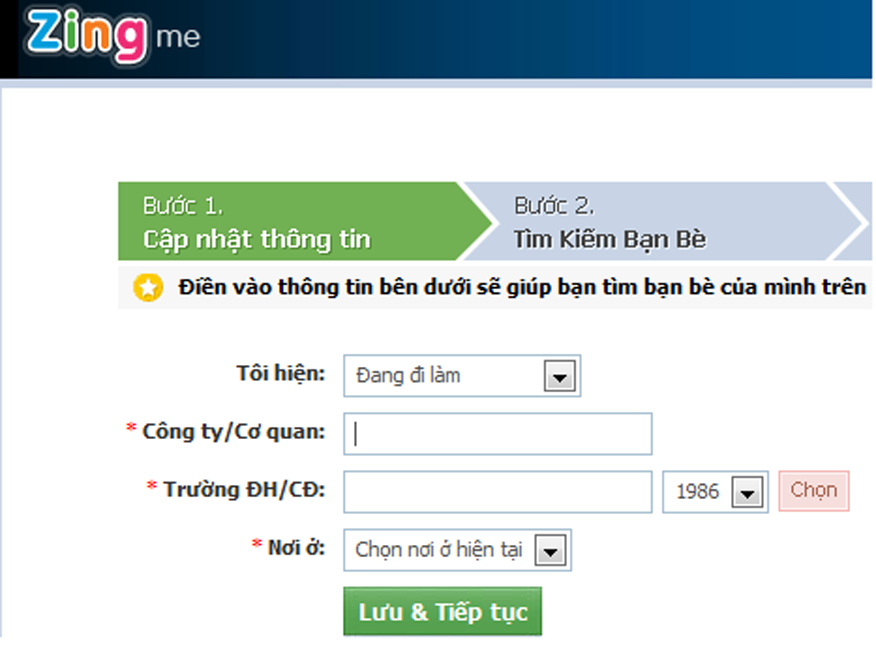
Task: Click the dropdown arrow of the Tôi hiện field
Action: click(561, 375)
